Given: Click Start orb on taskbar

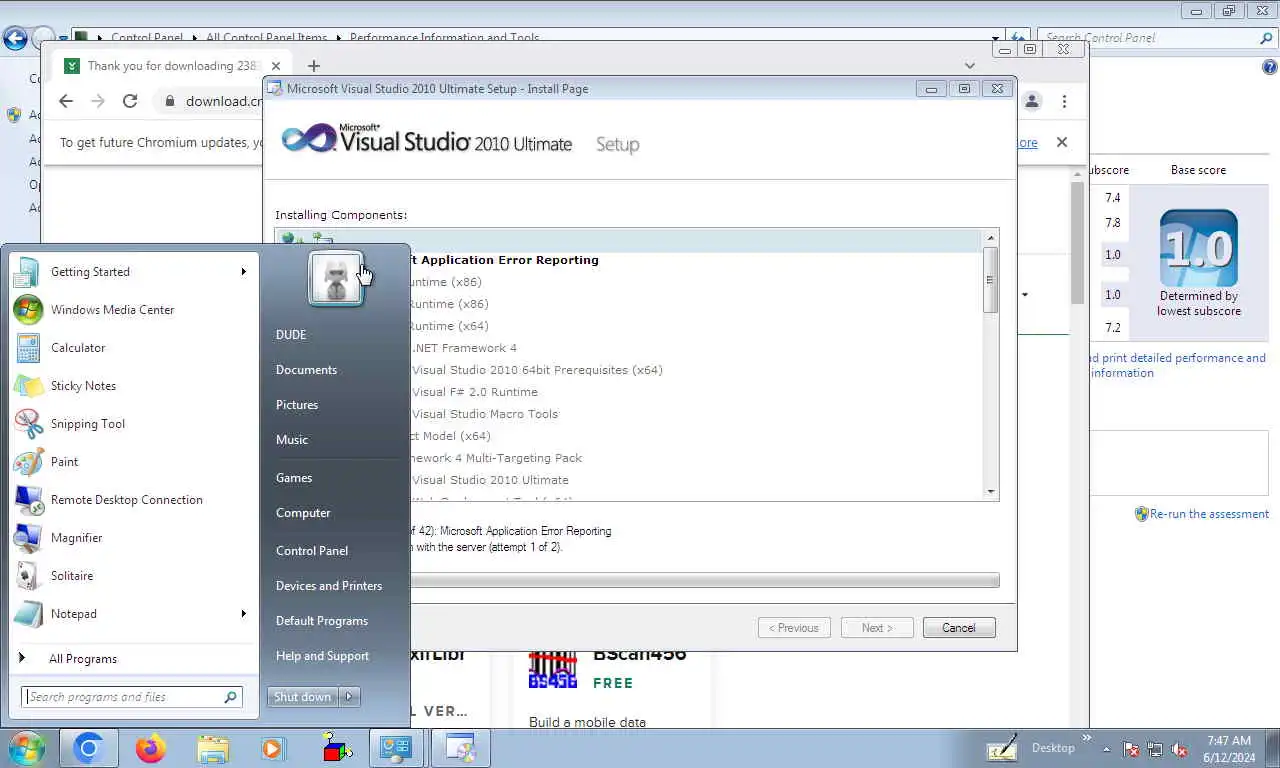Looking at the screenshot, I should tap(26, 748).
